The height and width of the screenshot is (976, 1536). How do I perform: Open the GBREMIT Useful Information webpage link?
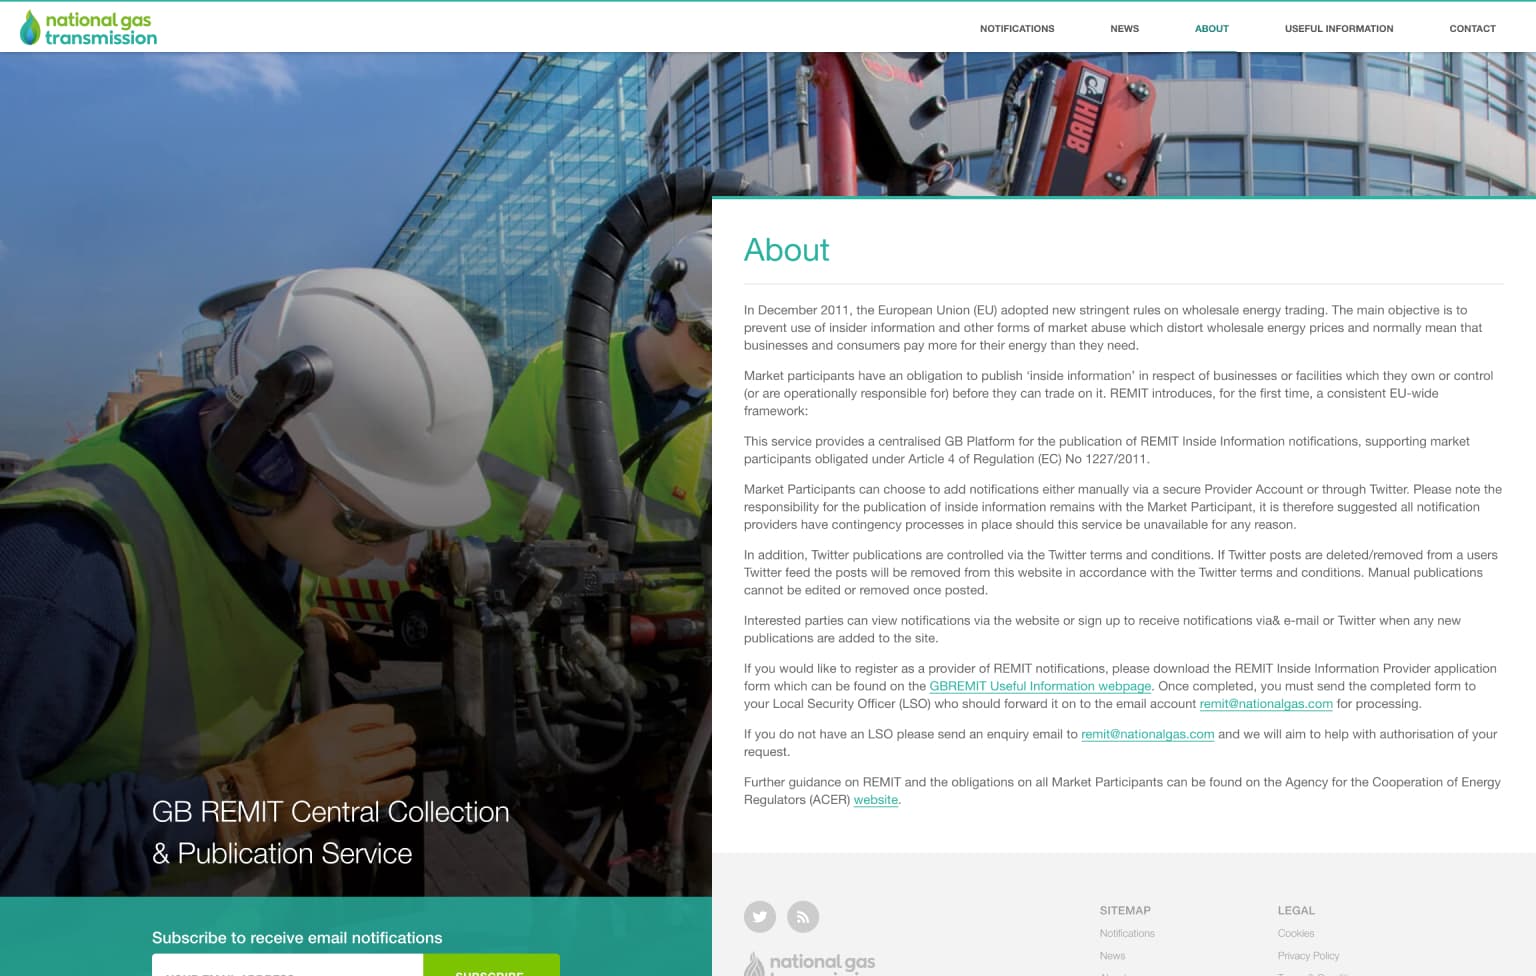tap(1040, 686)
